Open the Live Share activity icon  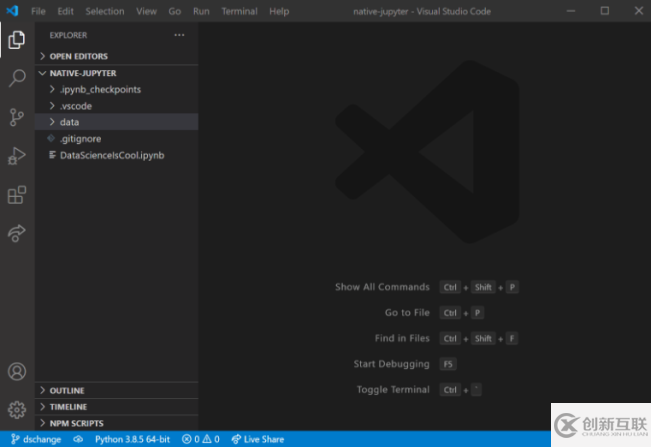[x=17, y=233]
